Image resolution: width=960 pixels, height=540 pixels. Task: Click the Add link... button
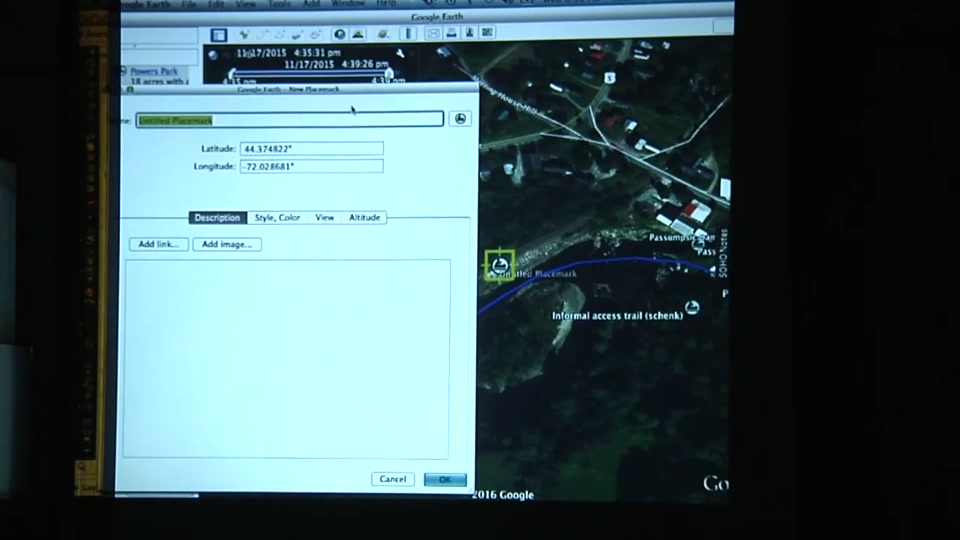(x=159, y=244)
